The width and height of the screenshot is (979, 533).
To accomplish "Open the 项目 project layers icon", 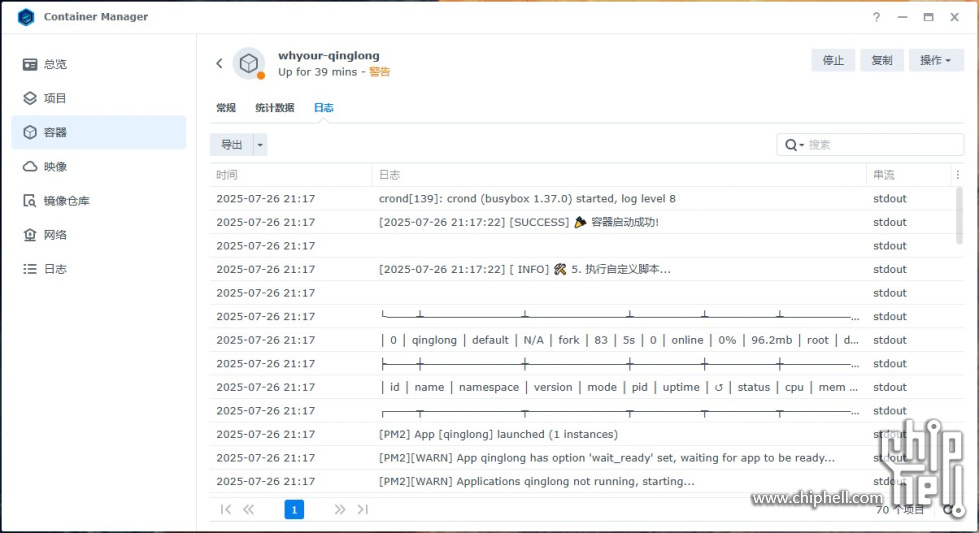I will click(30, 98).
